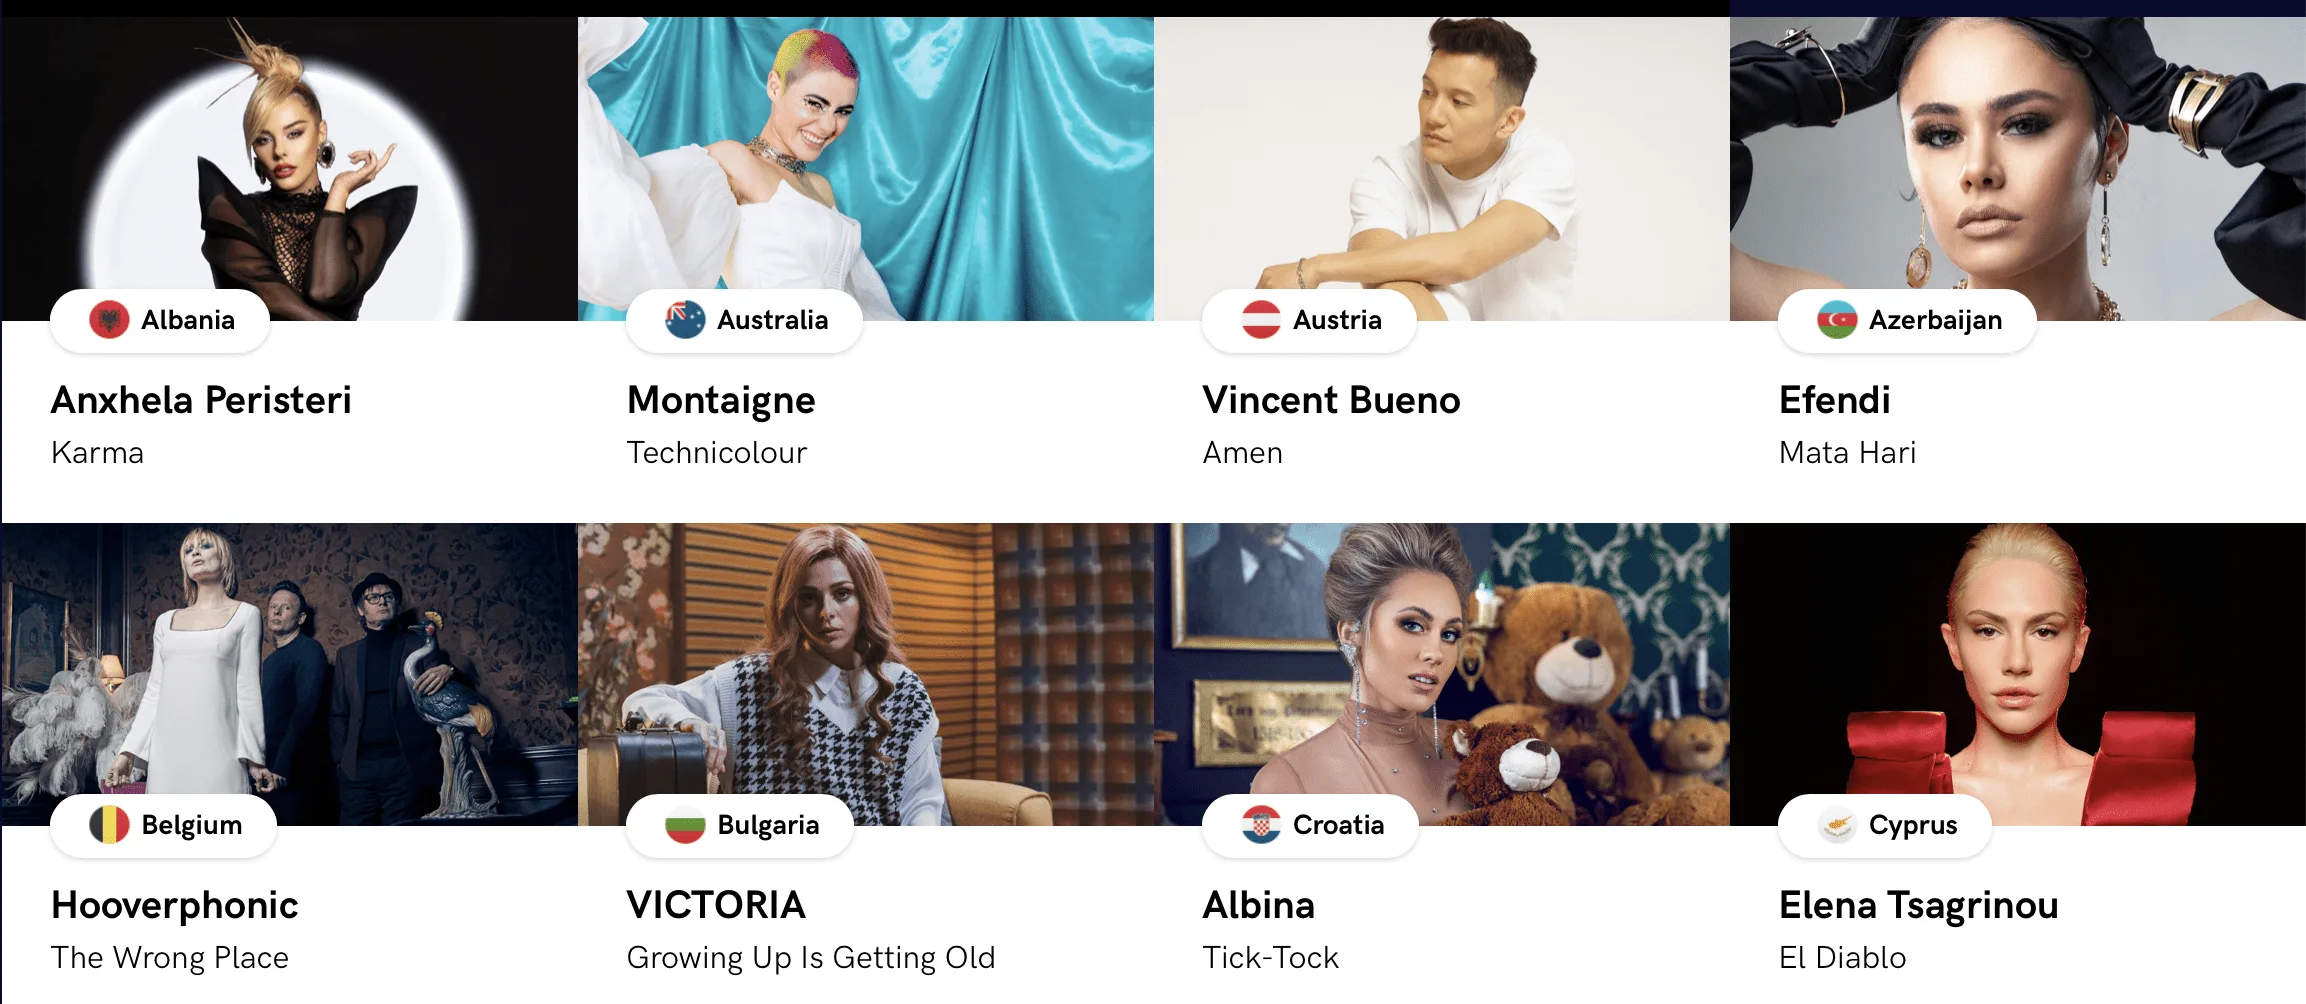Open Efendi's photo thumbnail

coord(2018,168)
